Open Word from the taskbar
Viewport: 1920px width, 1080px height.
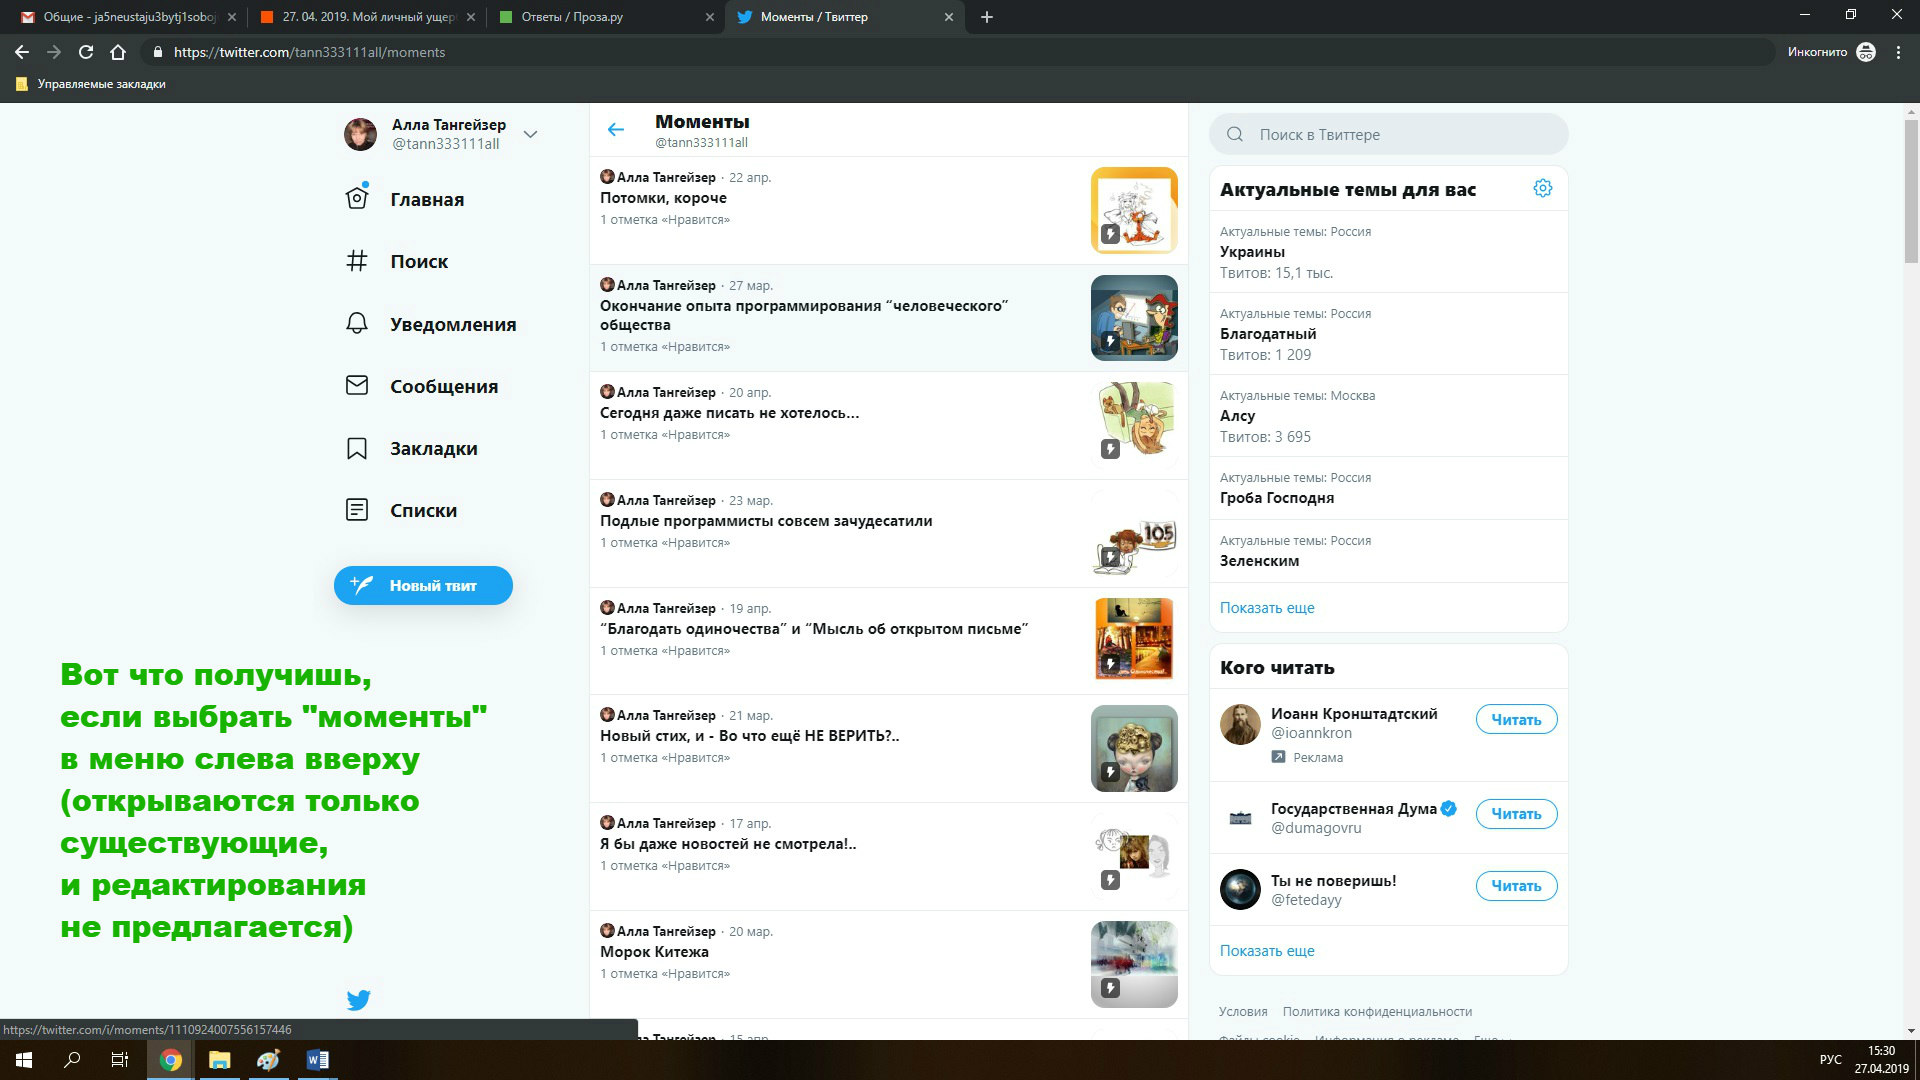click(318, 1060)
